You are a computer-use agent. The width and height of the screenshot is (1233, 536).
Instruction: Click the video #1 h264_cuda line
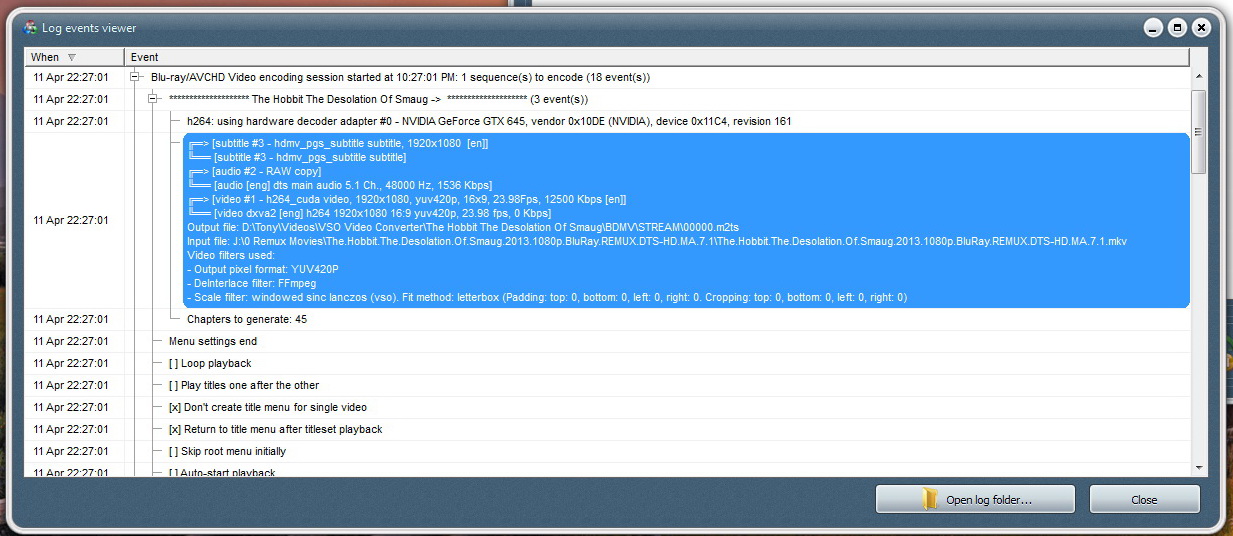coord(407,199)
